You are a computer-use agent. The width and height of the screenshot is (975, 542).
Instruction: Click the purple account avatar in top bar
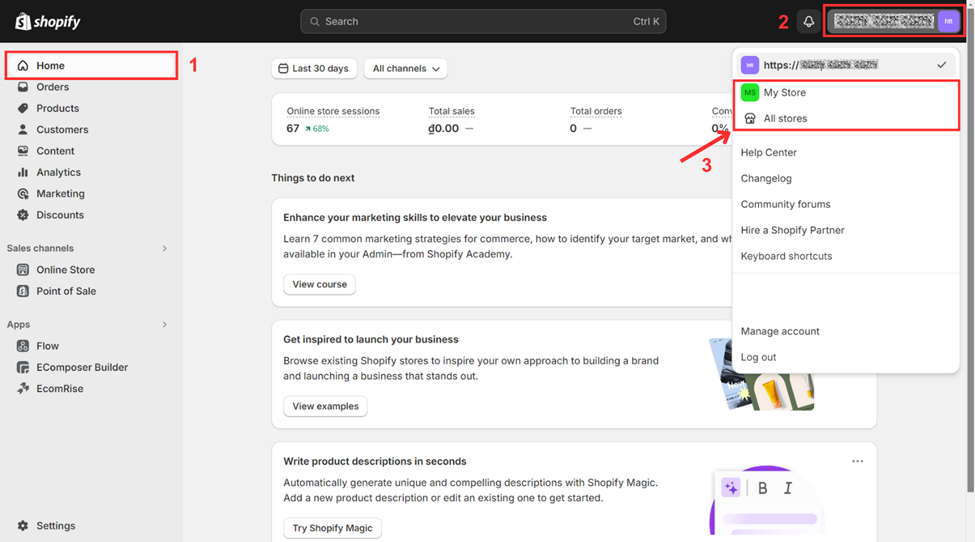point(948,21)
